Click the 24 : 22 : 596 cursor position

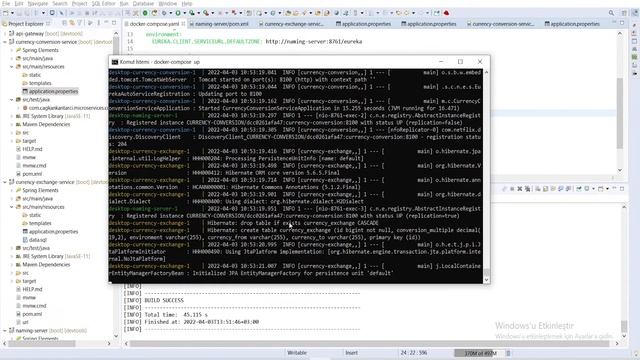point(414,353)
